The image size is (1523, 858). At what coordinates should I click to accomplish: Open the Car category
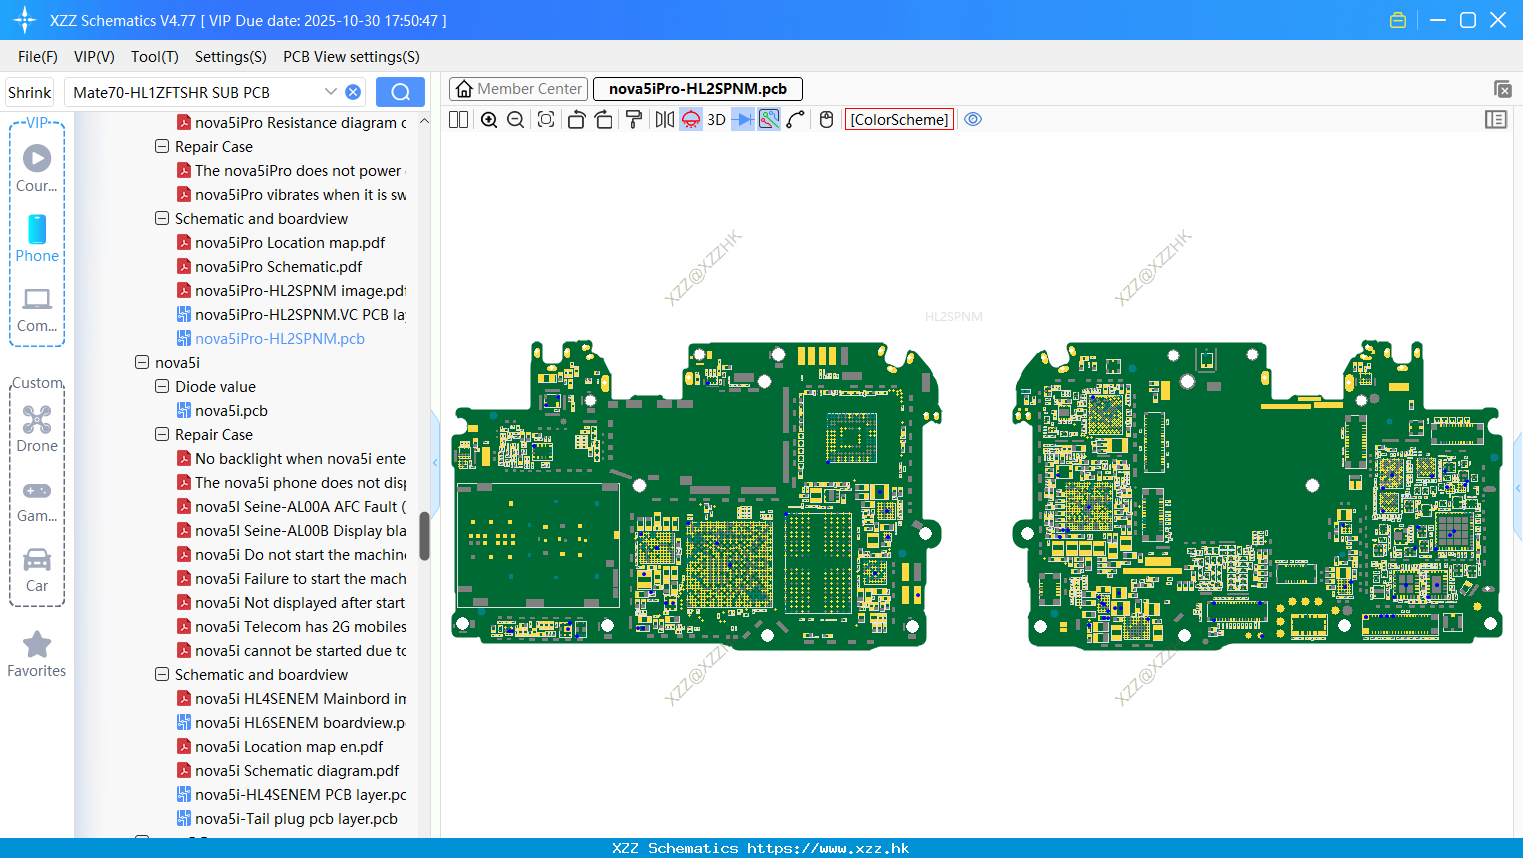pyautogui.click(x=37, y=570)
